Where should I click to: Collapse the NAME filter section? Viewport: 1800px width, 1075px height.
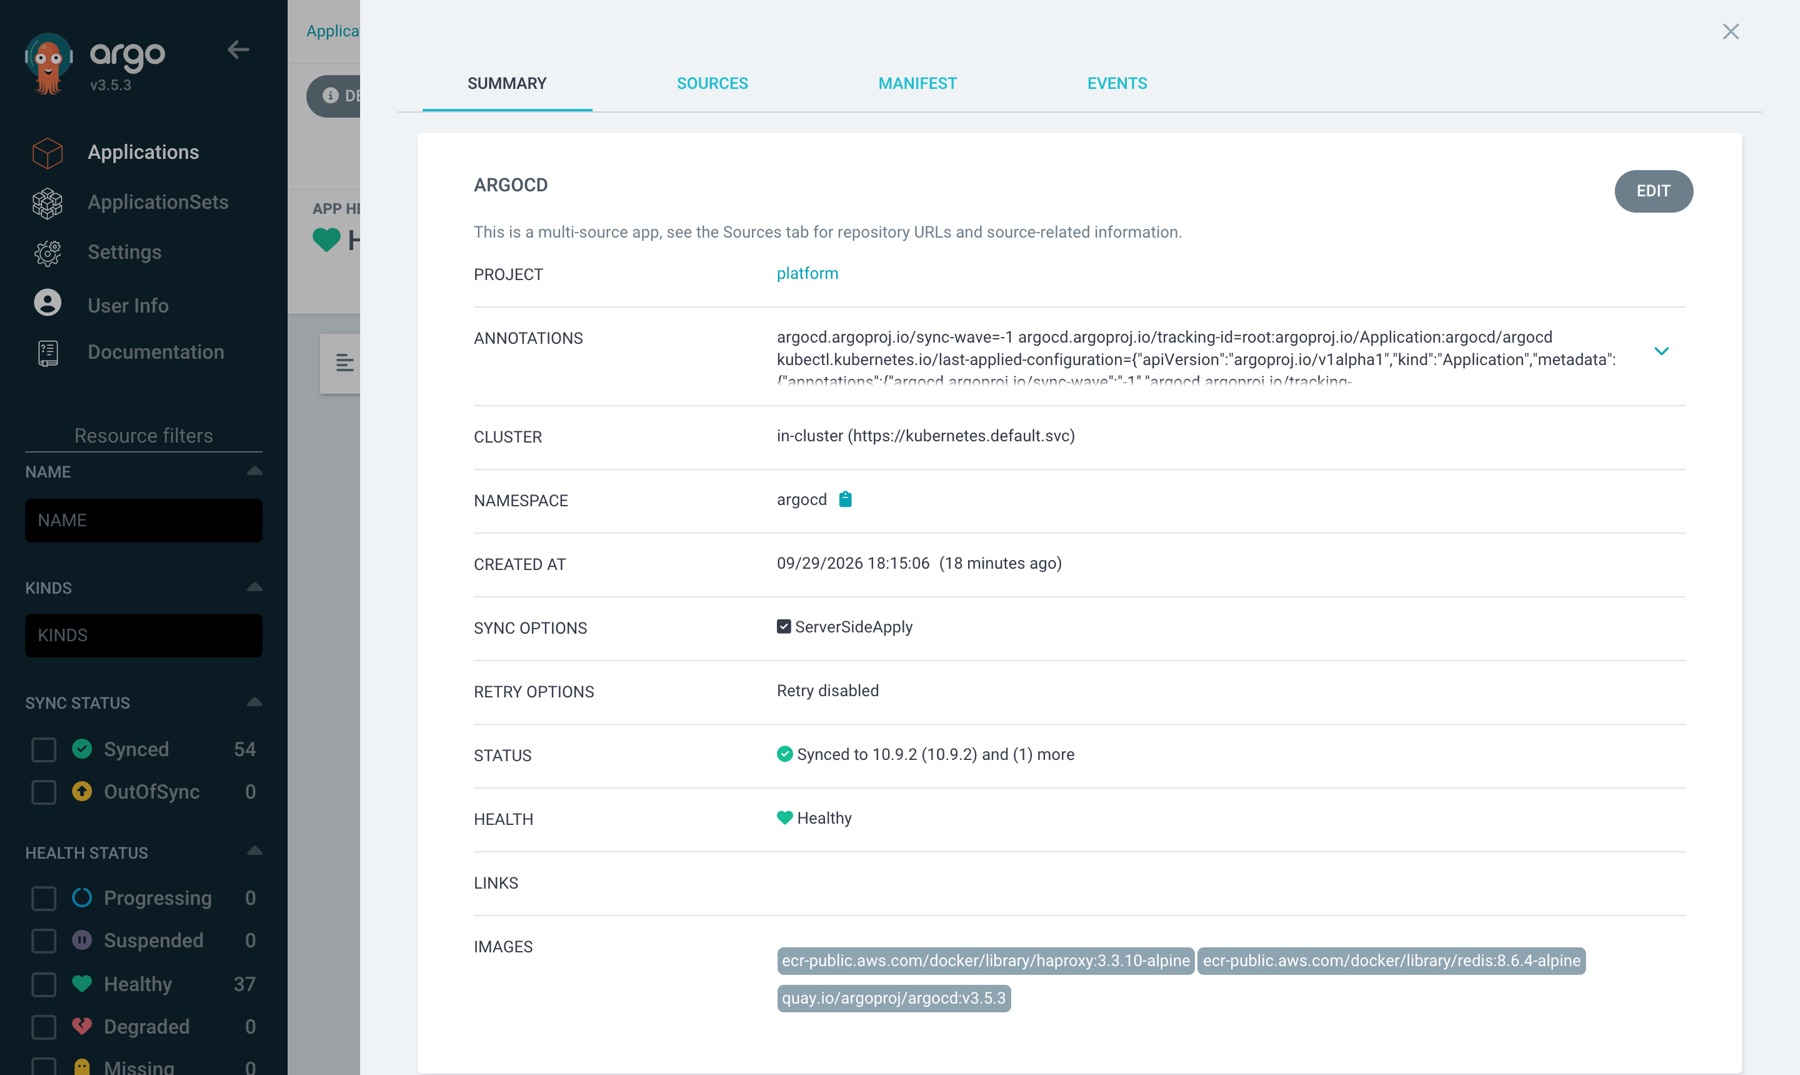tap(254, 471)
